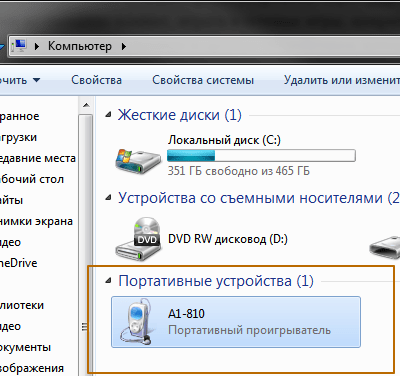Click the arrow before Компьютер in address bar

37,46
